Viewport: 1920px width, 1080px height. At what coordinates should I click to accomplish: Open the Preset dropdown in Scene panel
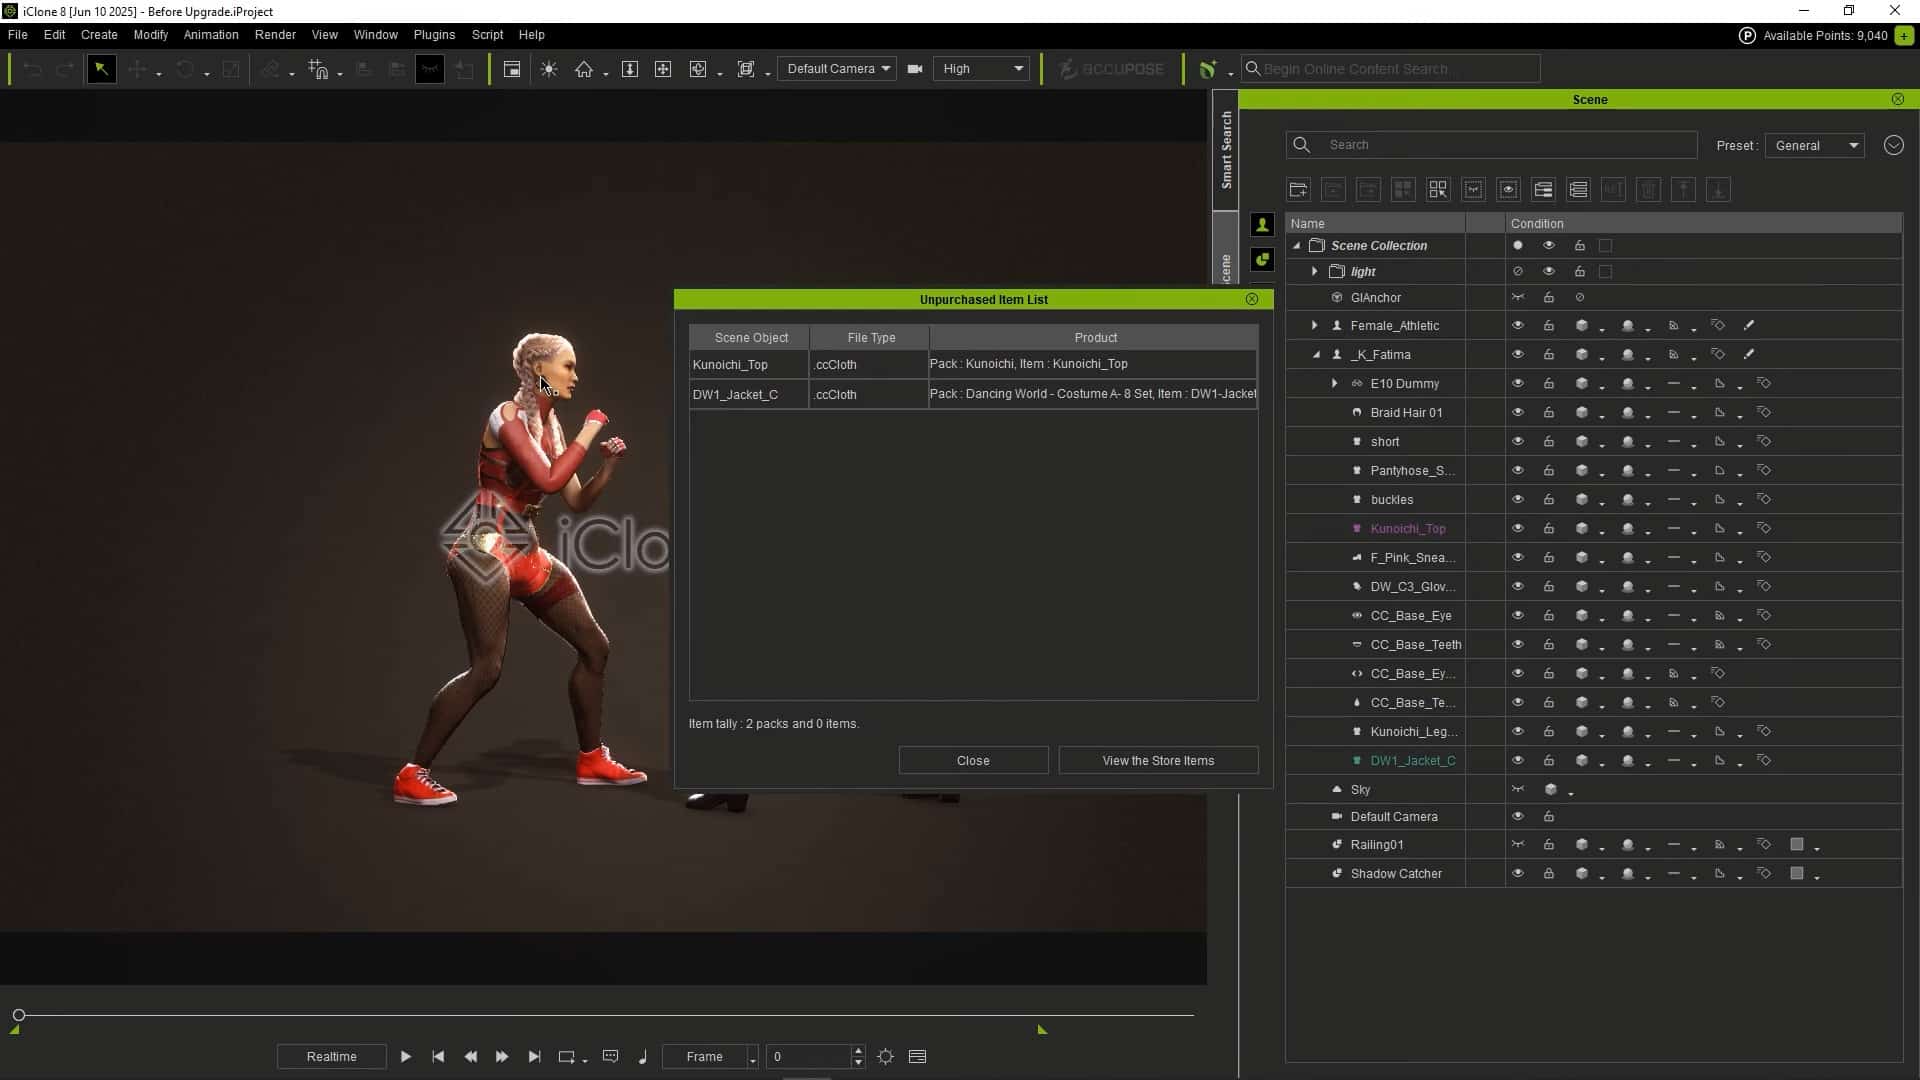click(x=1813, y=145)
